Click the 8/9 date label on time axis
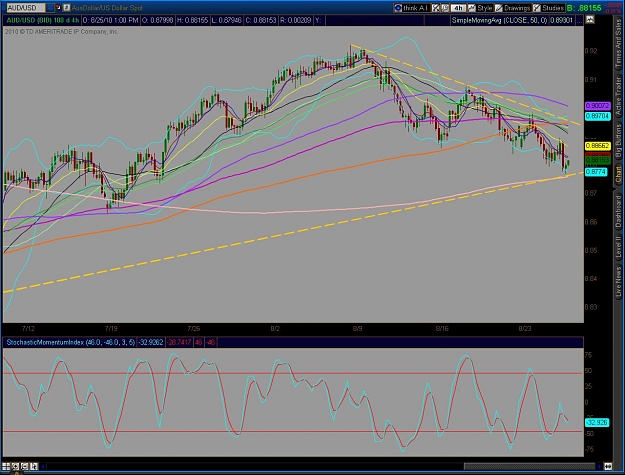The width and height of the screenshot is (625, 475). [x=358, y=329]
